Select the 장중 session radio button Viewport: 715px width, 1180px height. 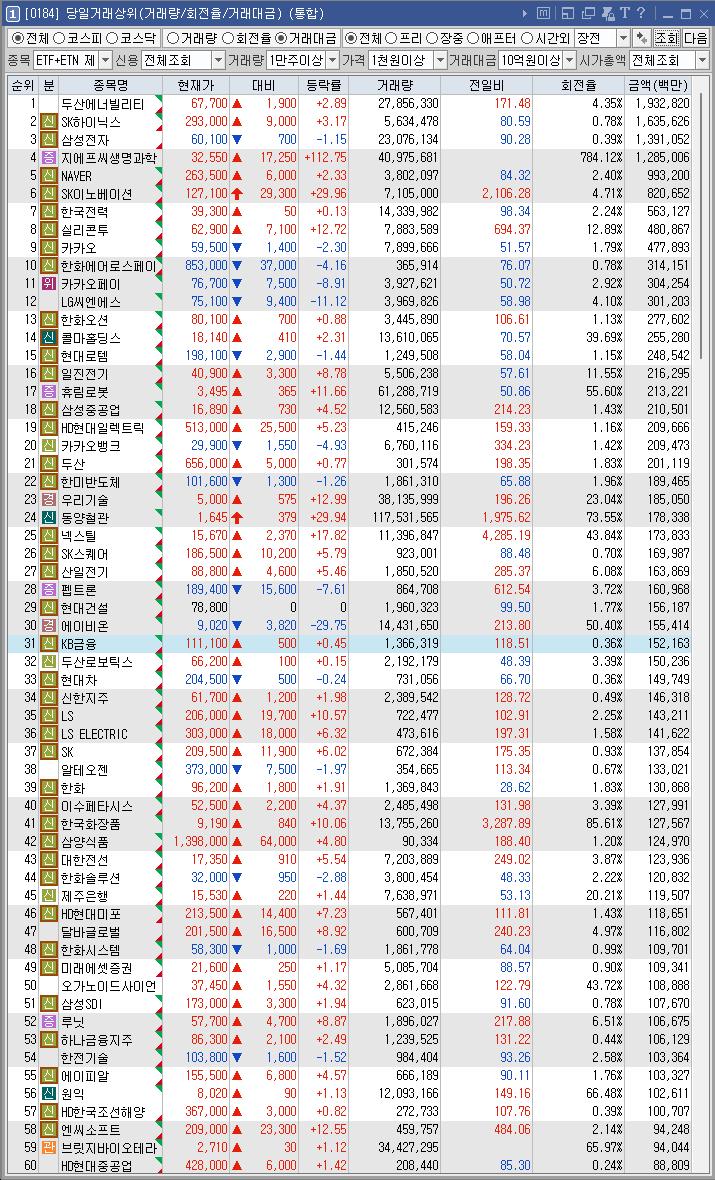(443, 38)
